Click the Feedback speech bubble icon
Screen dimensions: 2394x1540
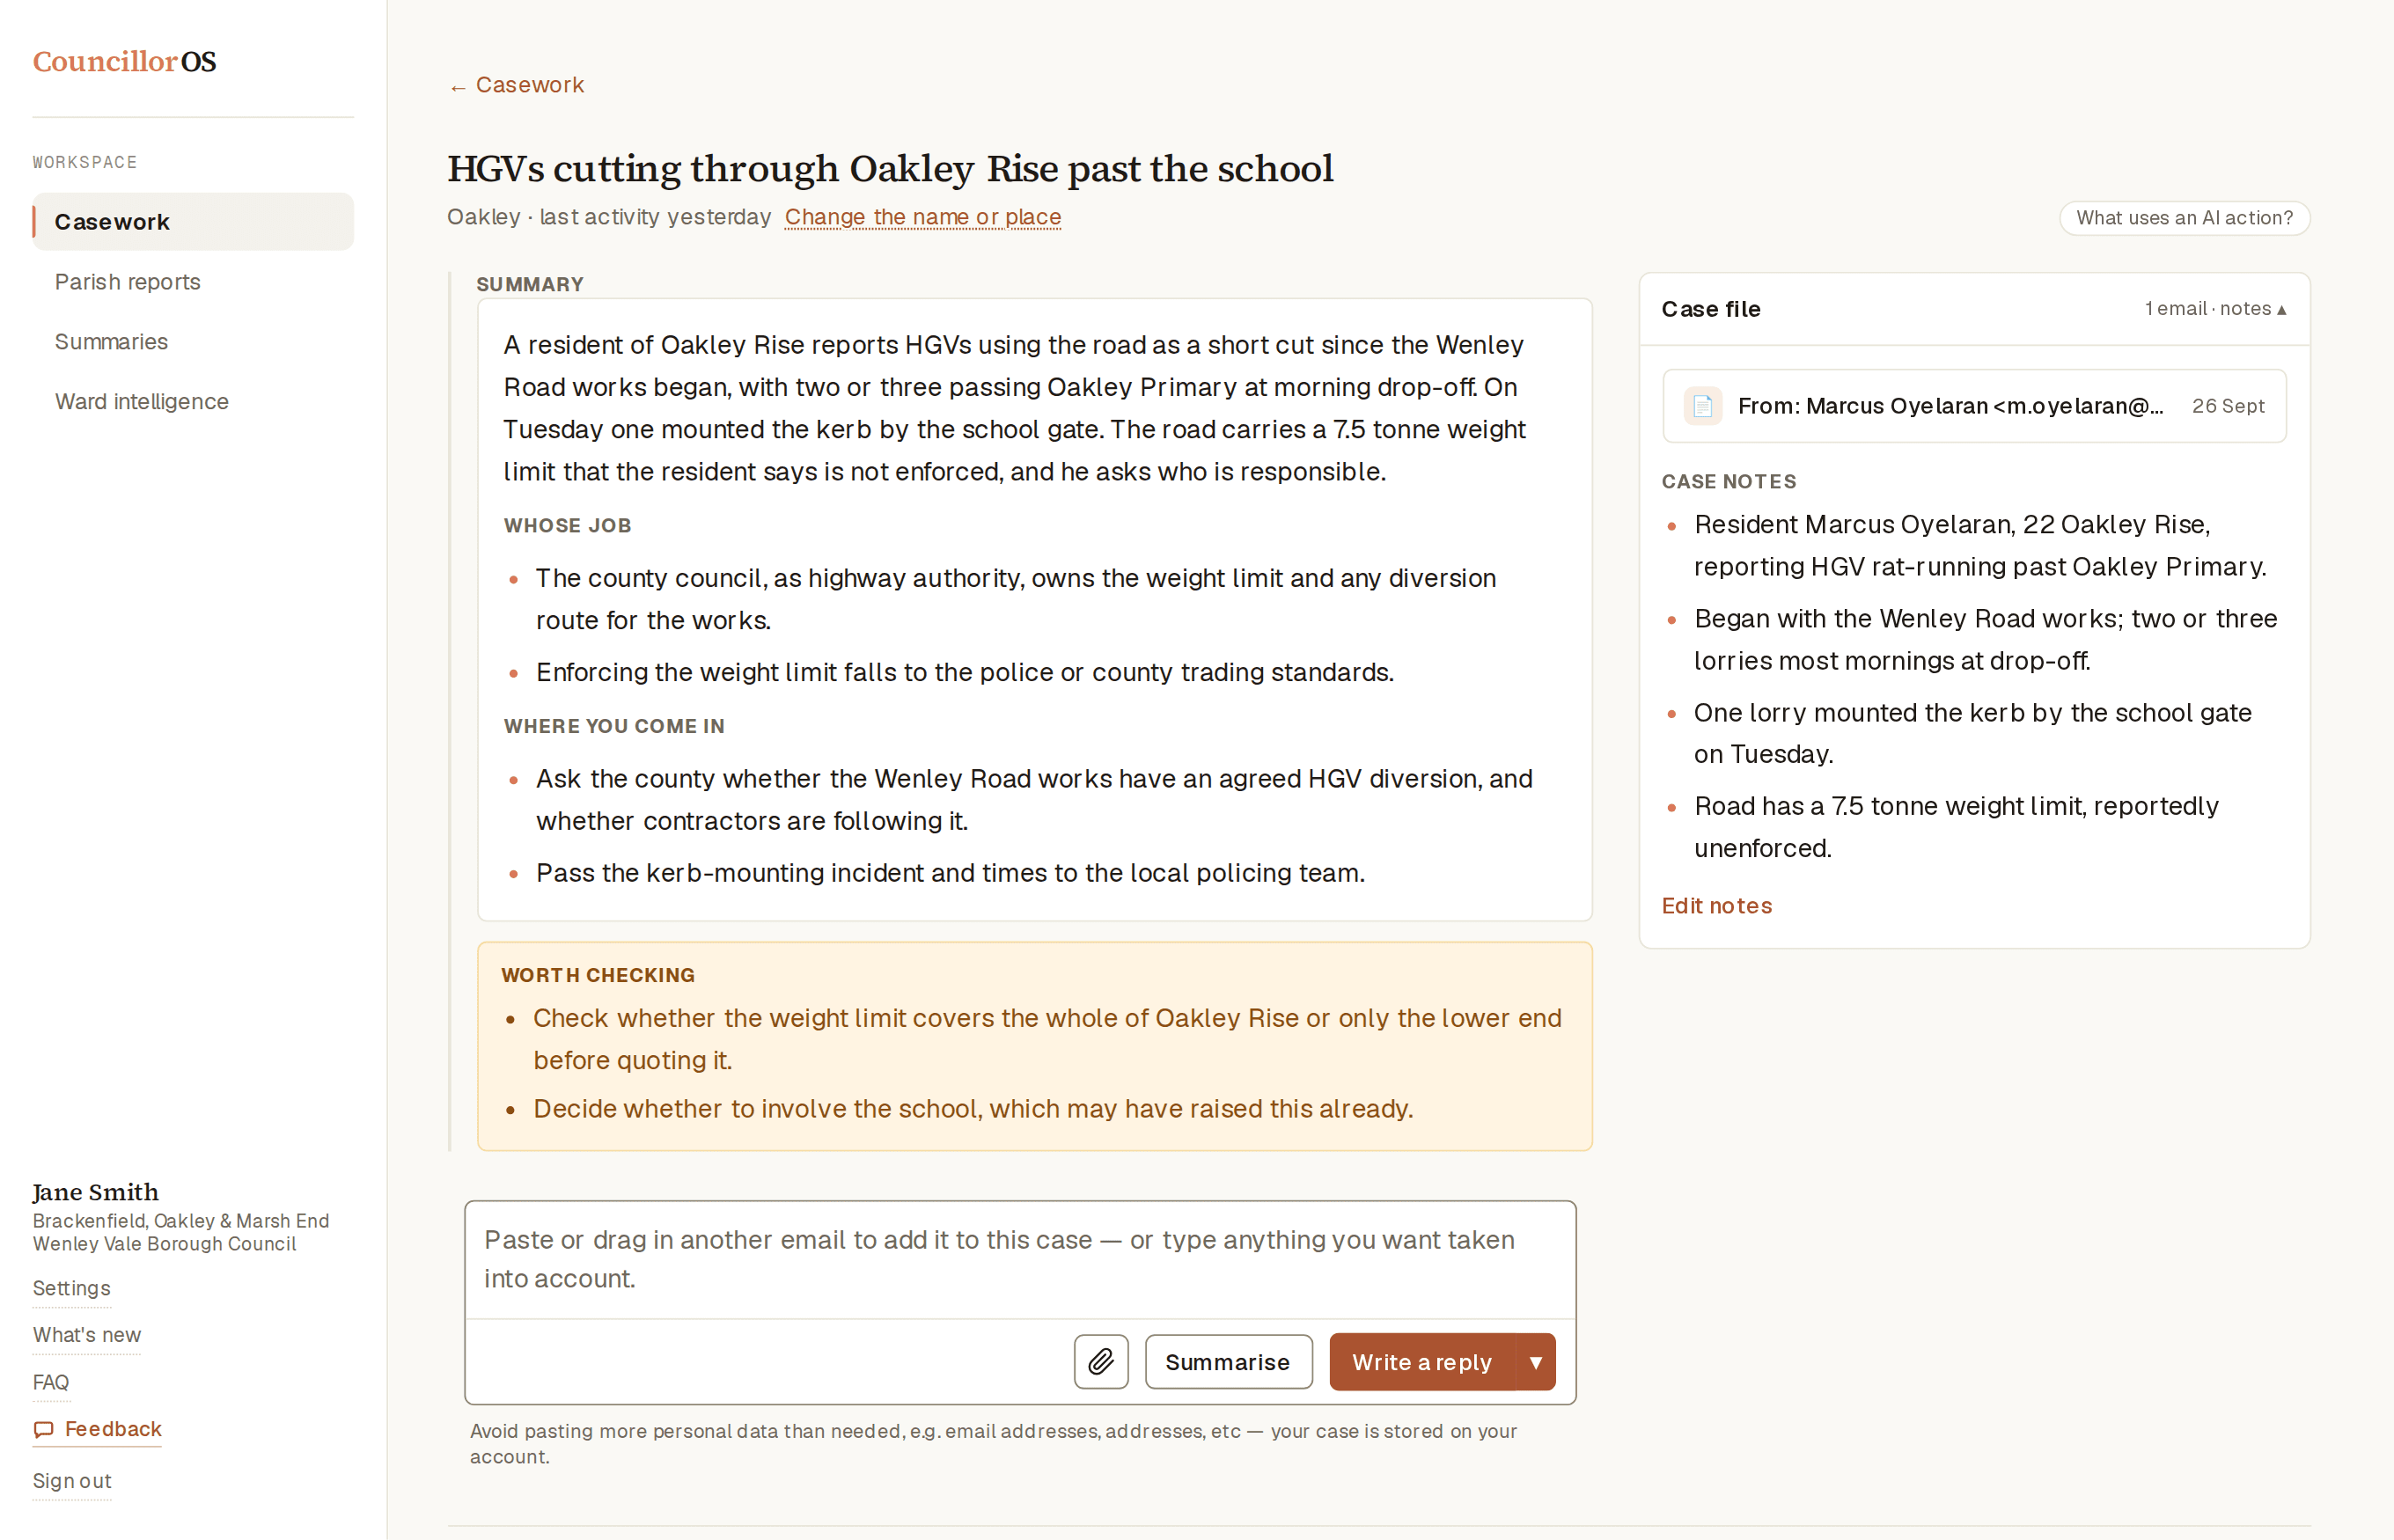pyautogui.click(x=43, y=1429)
